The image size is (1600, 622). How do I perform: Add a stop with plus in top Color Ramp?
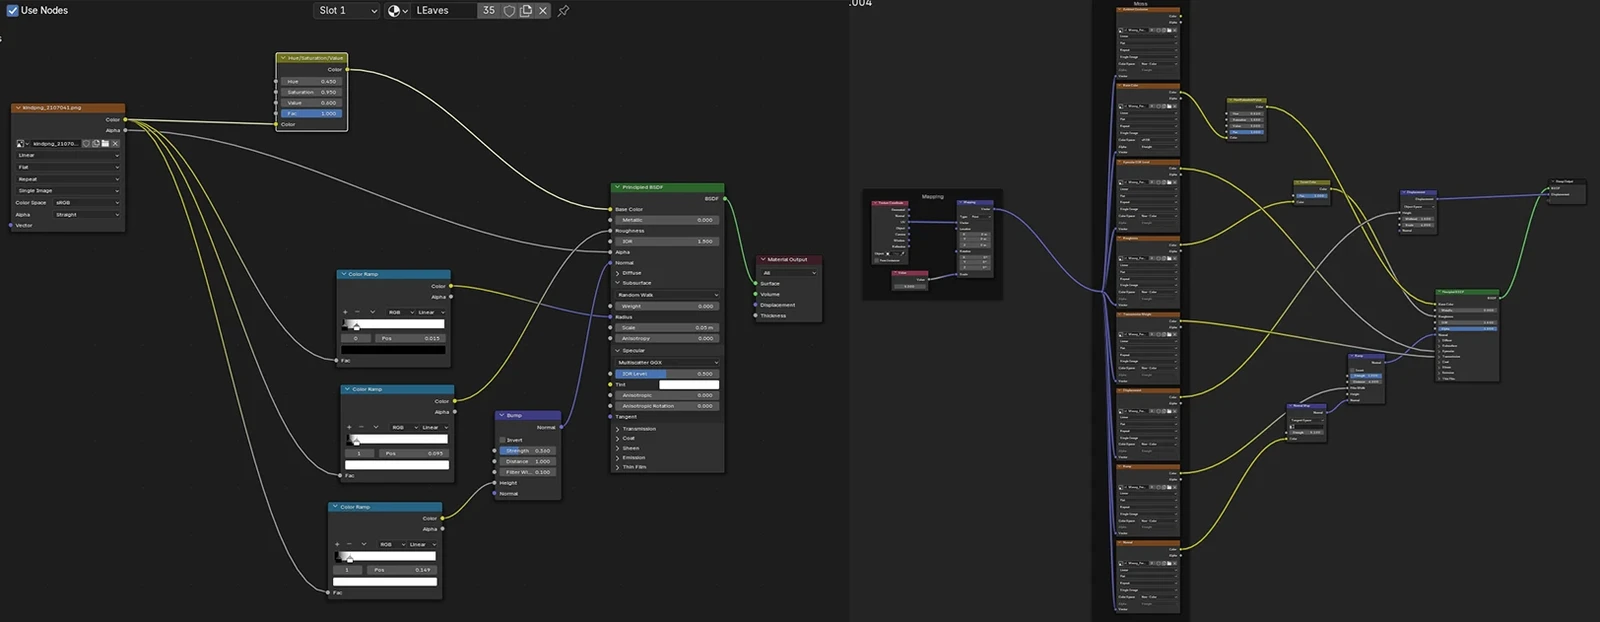coord(346,312)
